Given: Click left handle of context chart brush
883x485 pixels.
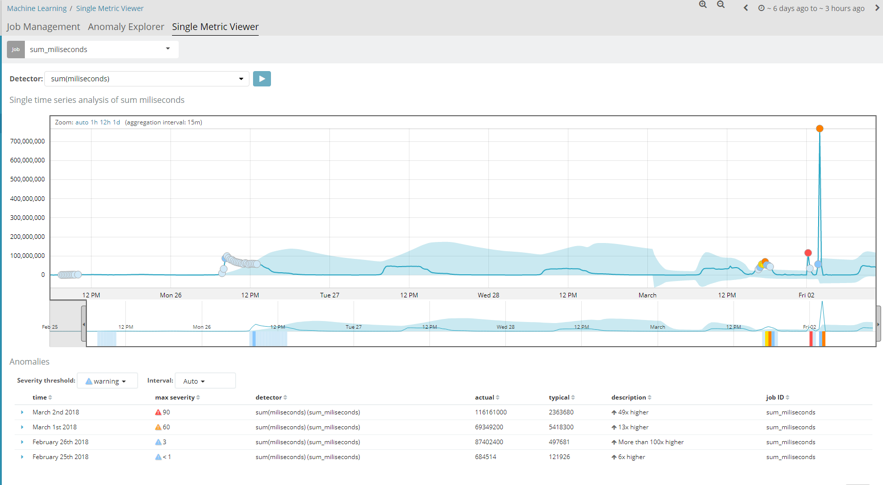Looking at the screenshot, I should tap(84, 324).
